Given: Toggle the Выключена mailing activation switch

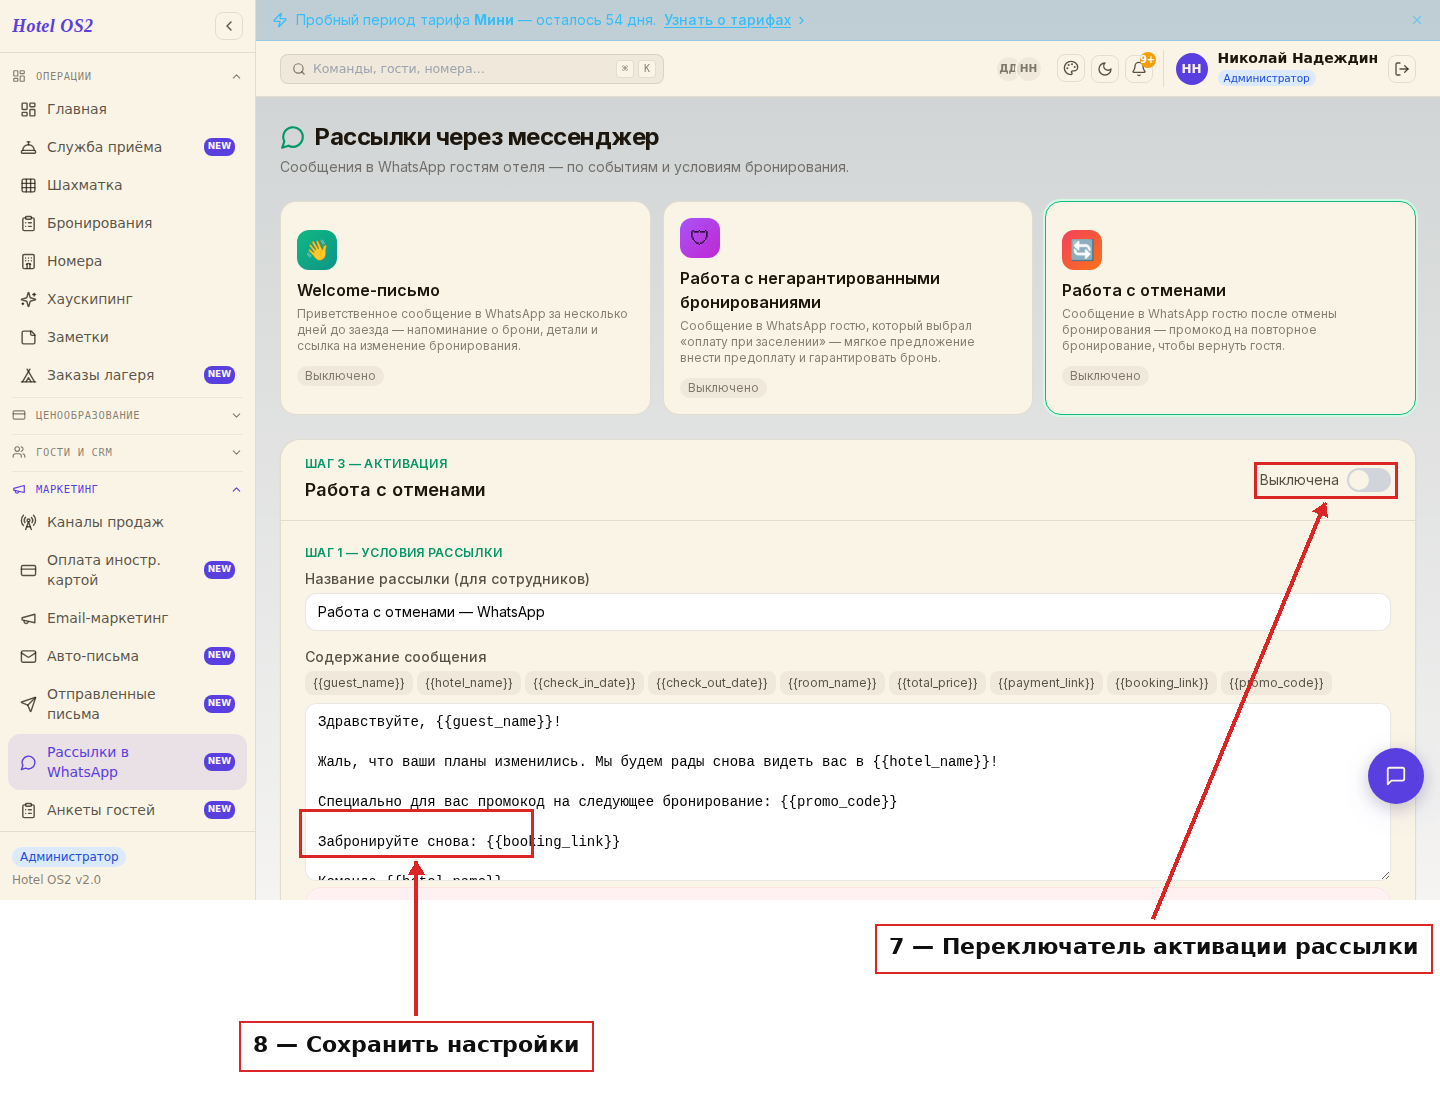Looking at the screenshot, I should (1369, 480).
